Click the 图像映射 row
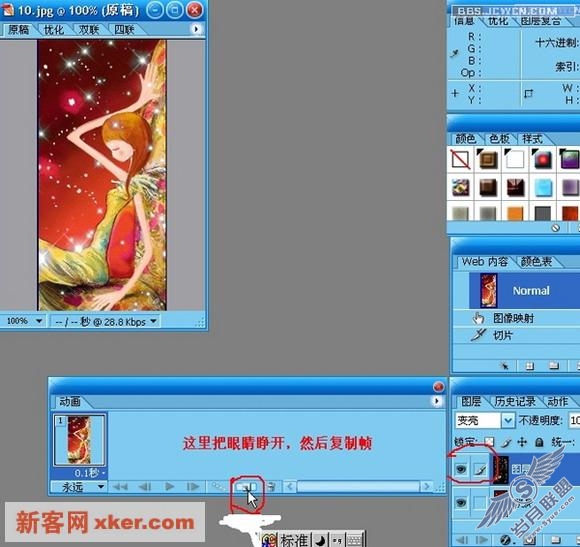Image resolution: width=580 pixels, height=547 pixels. point(516,318)
